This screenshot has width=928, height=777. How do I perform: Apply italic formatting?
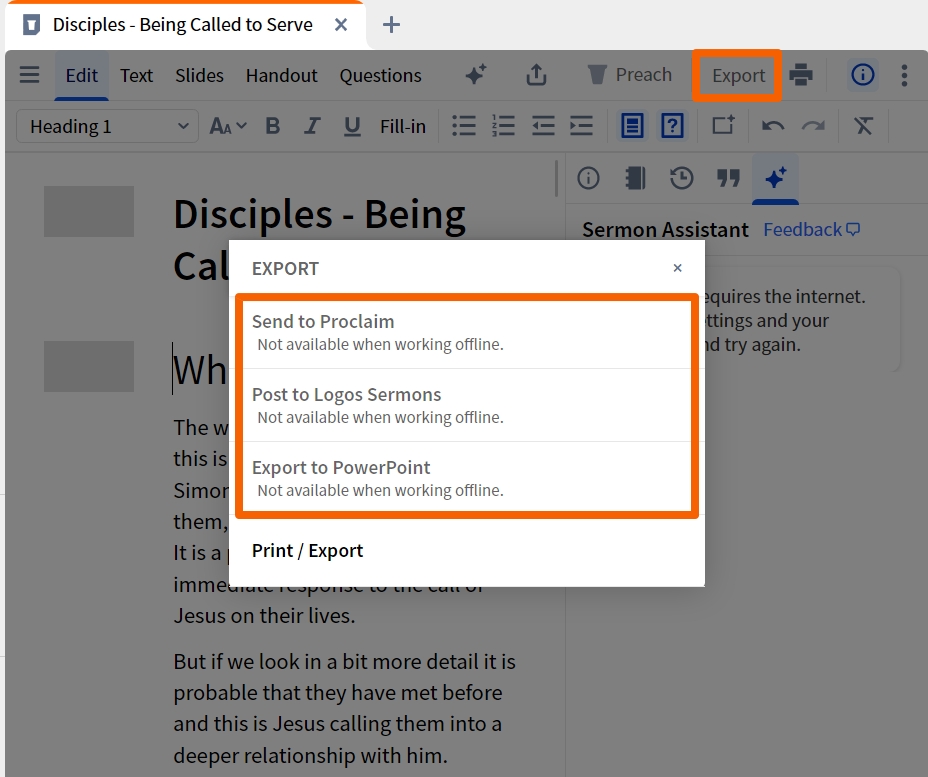[312, 126]
